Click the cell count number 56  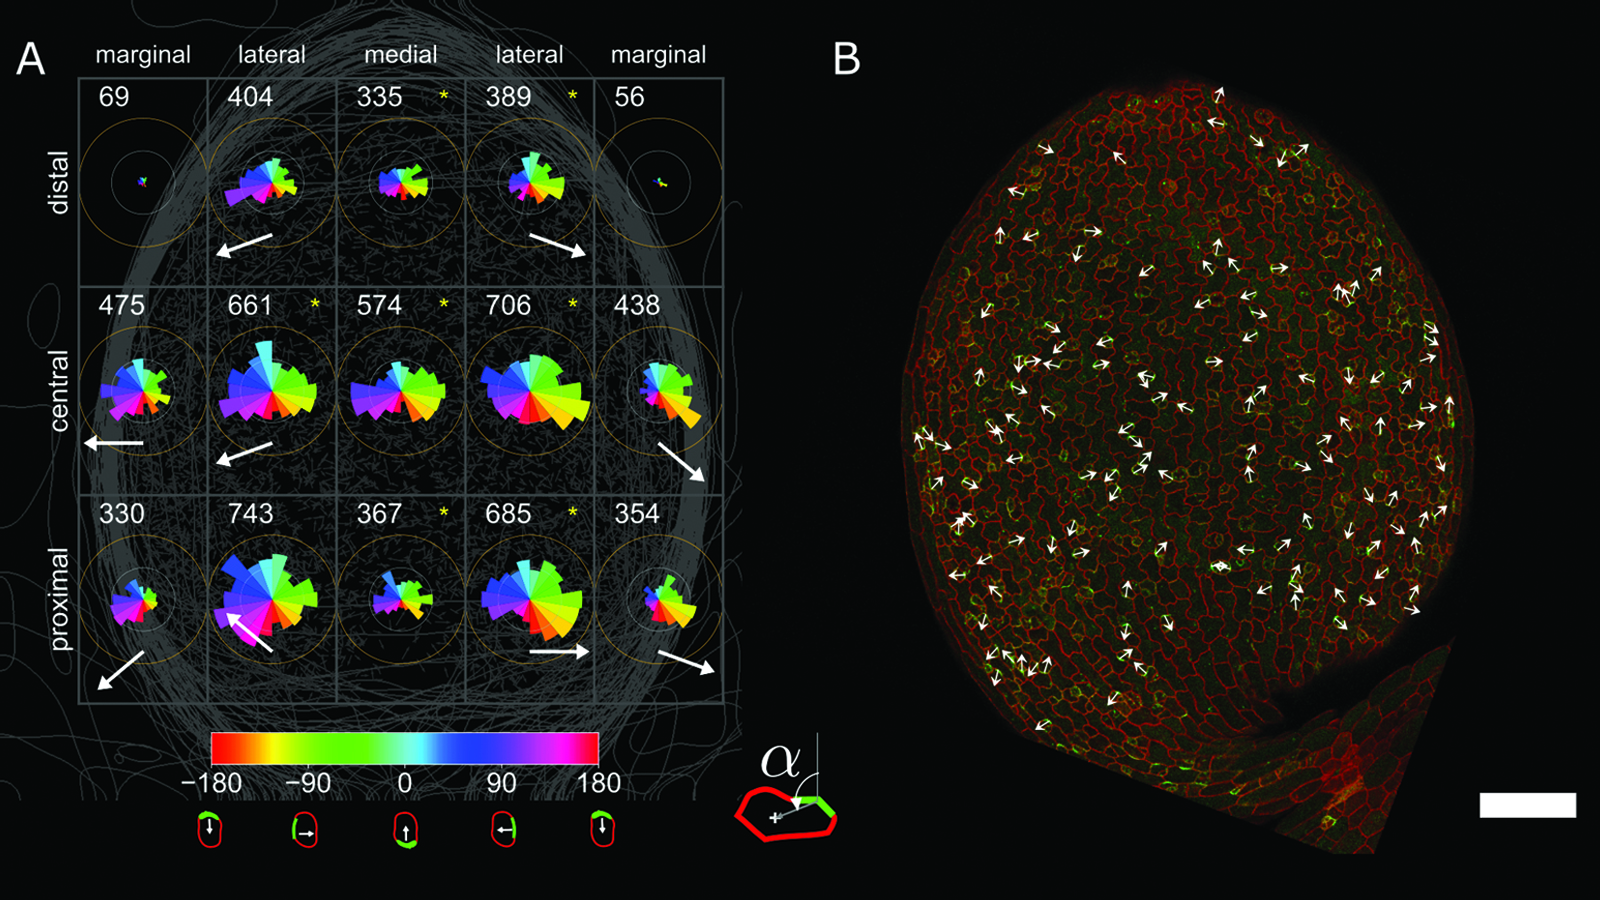click(x=629, y=97)
